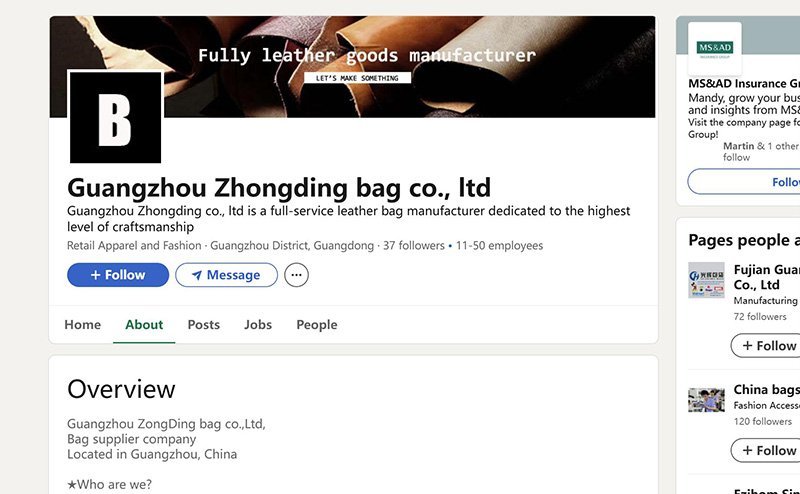Click the Fujian company logo thumbnail
Image resolution: width=800 pixels, height=494 pixels.
[706, 280]
